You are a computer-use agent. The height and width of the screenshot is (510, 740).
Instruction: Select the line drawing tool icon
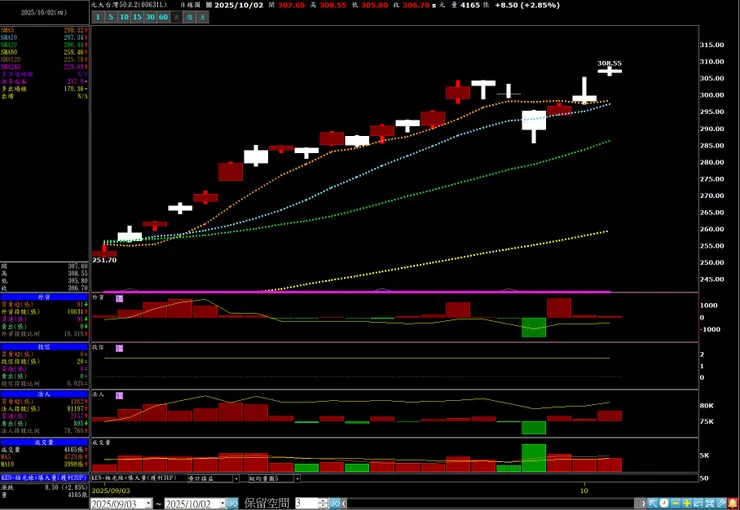[721, 503]
